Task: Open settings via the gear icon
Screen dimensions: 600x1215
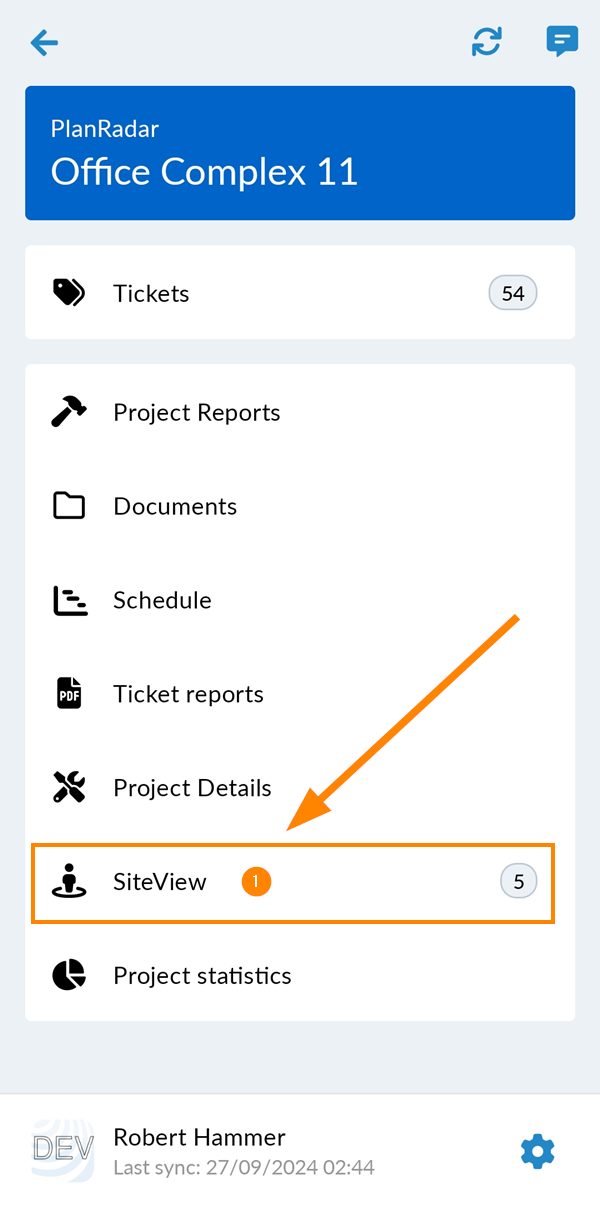Action: point(538,1152)
